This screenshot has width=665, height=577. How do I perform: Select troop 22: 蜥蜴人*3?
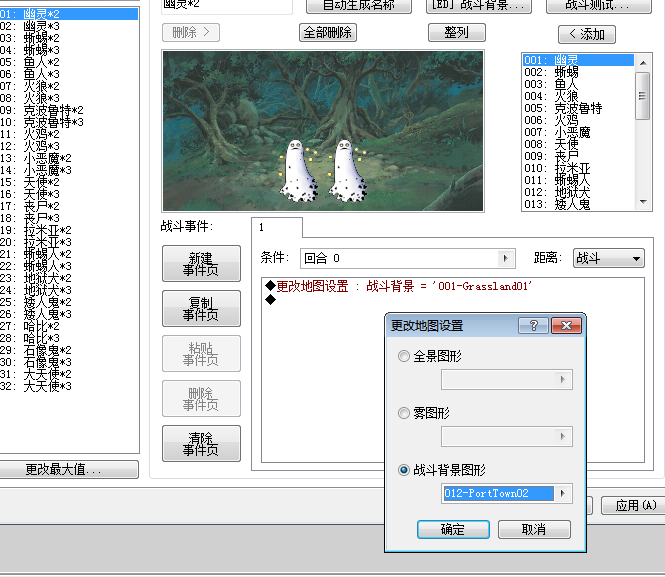tap(69, 266)
